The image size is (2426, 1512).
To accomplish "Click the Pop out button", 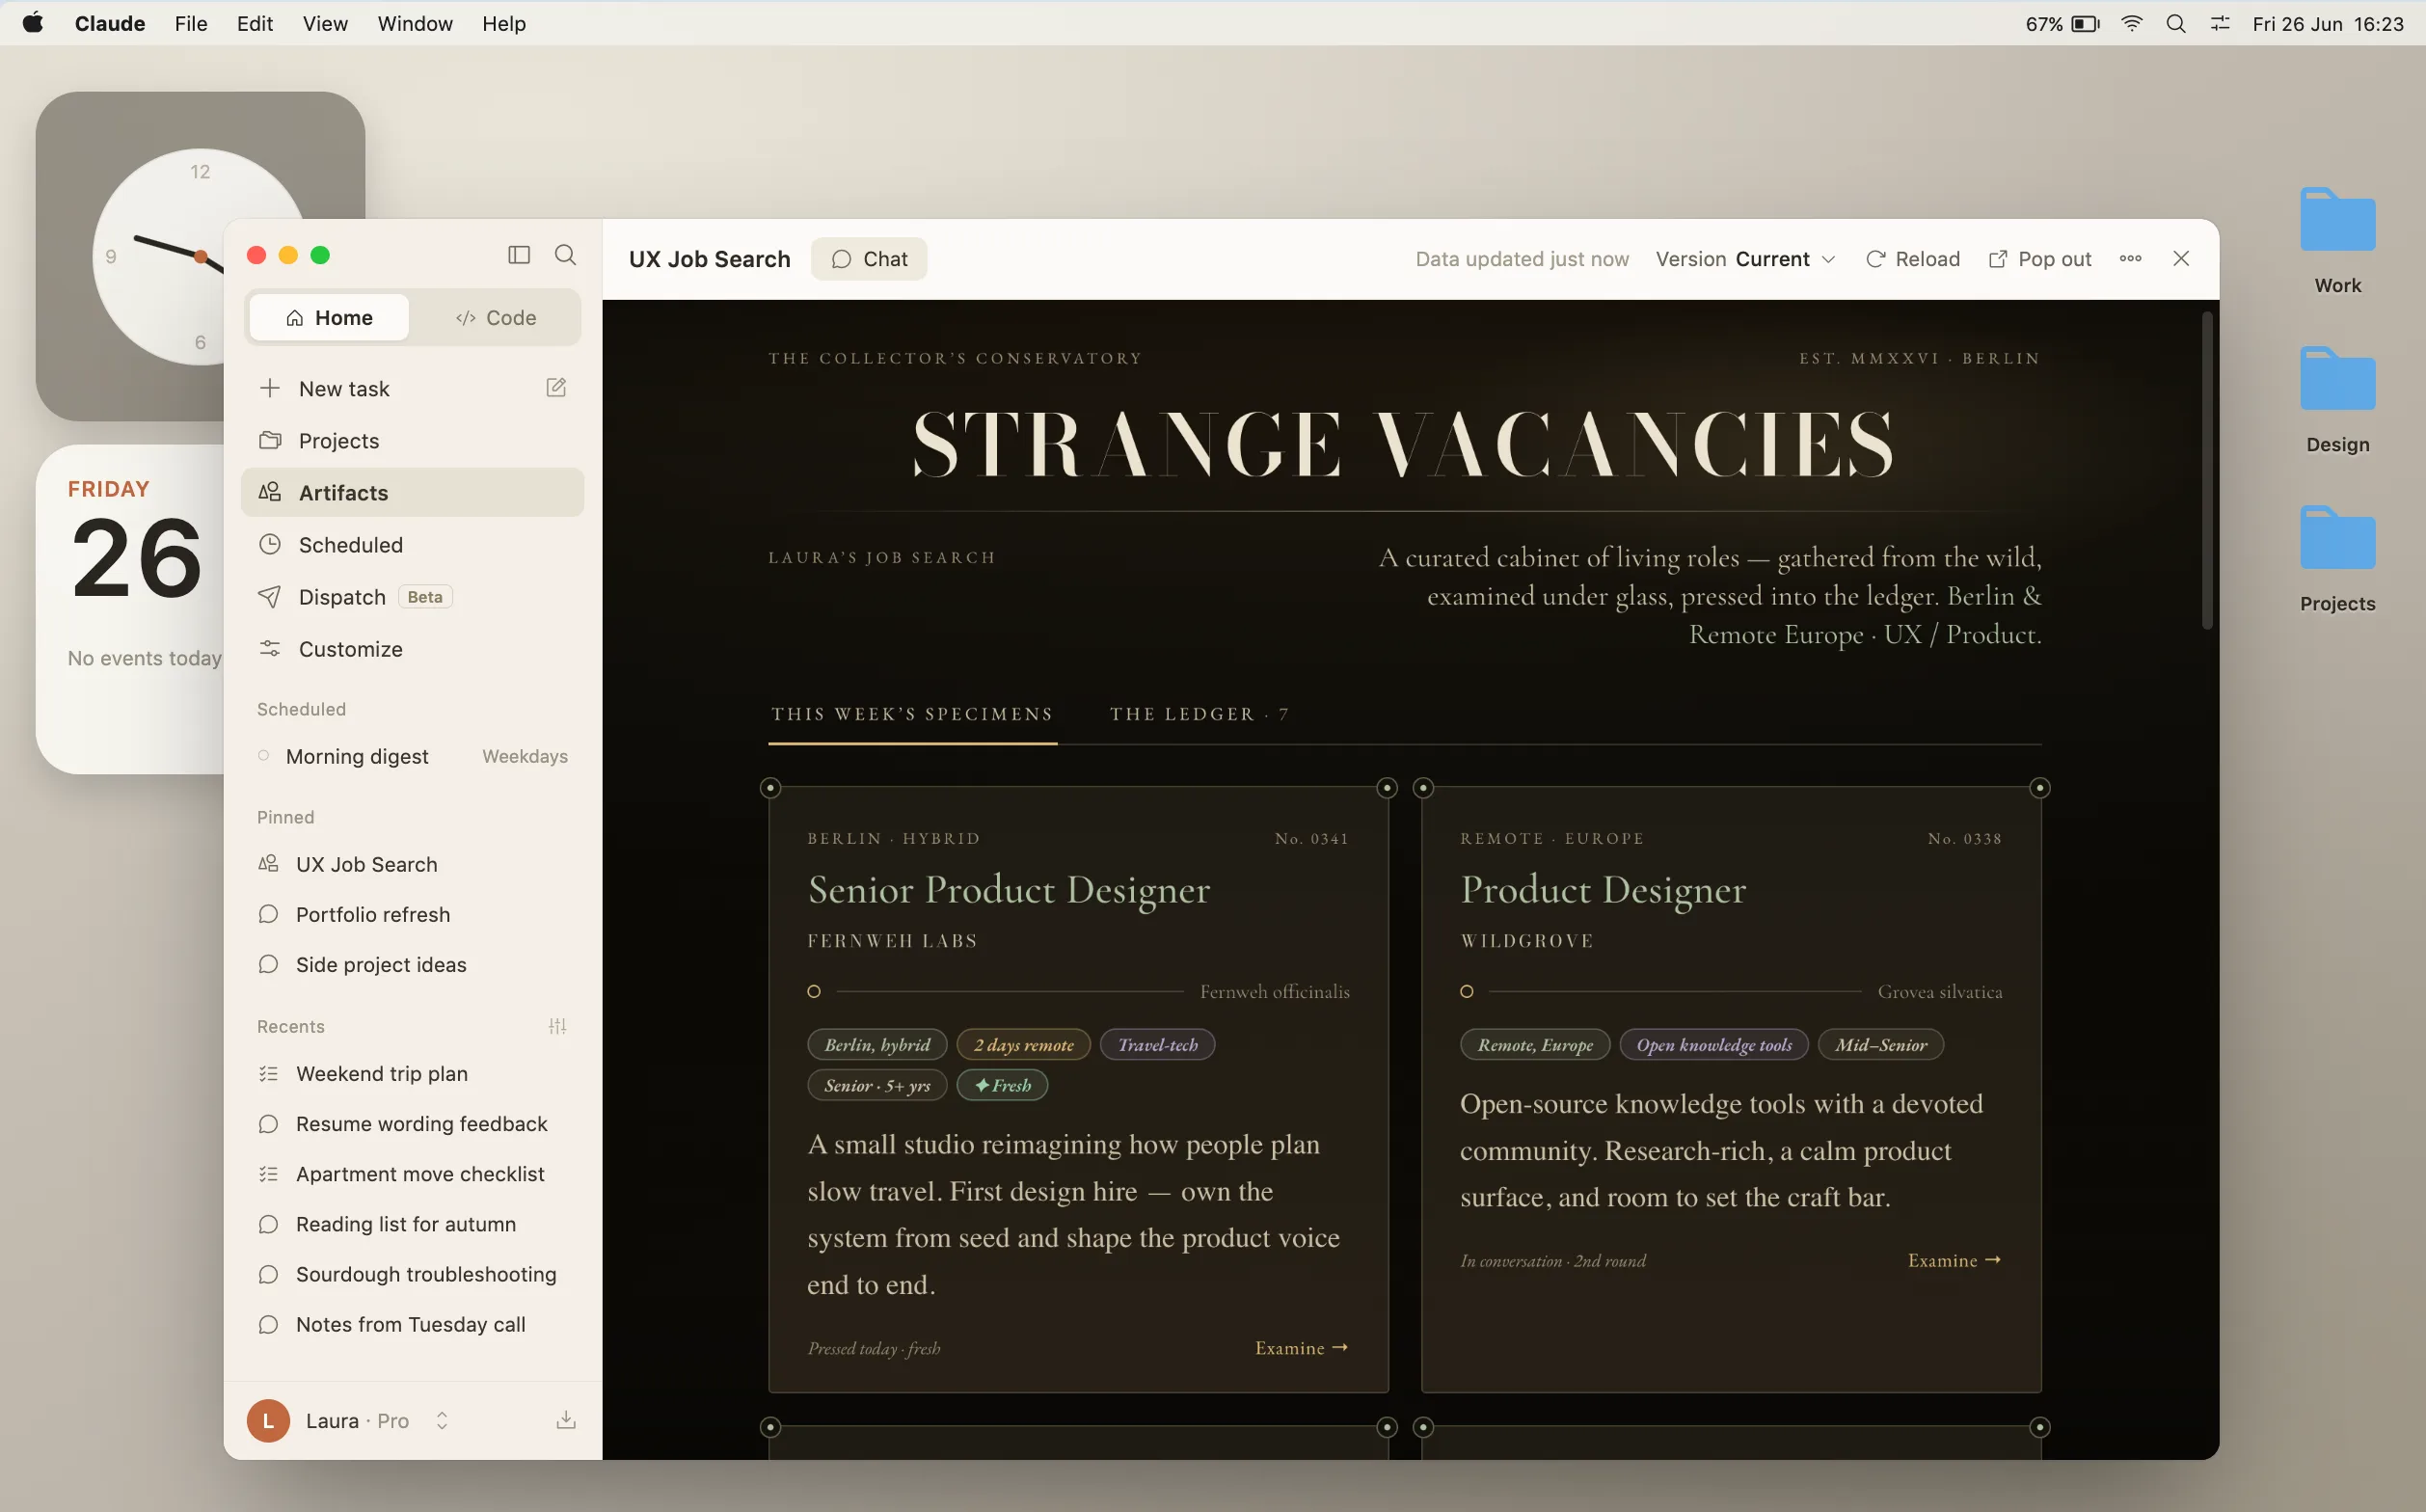I will click(x=2040, y=259).
